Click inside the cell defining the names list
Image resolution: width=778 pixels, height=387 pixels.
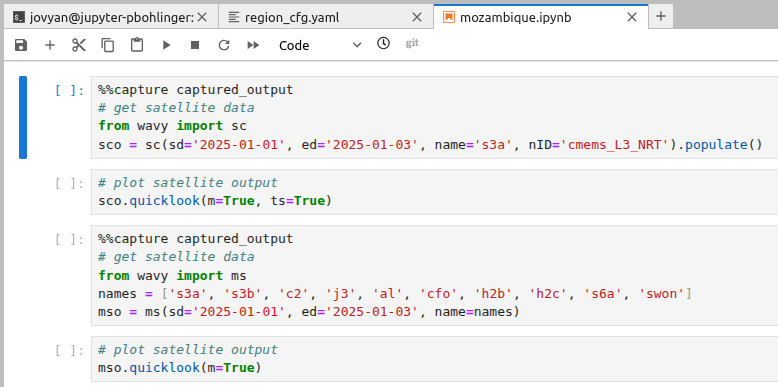434,275
